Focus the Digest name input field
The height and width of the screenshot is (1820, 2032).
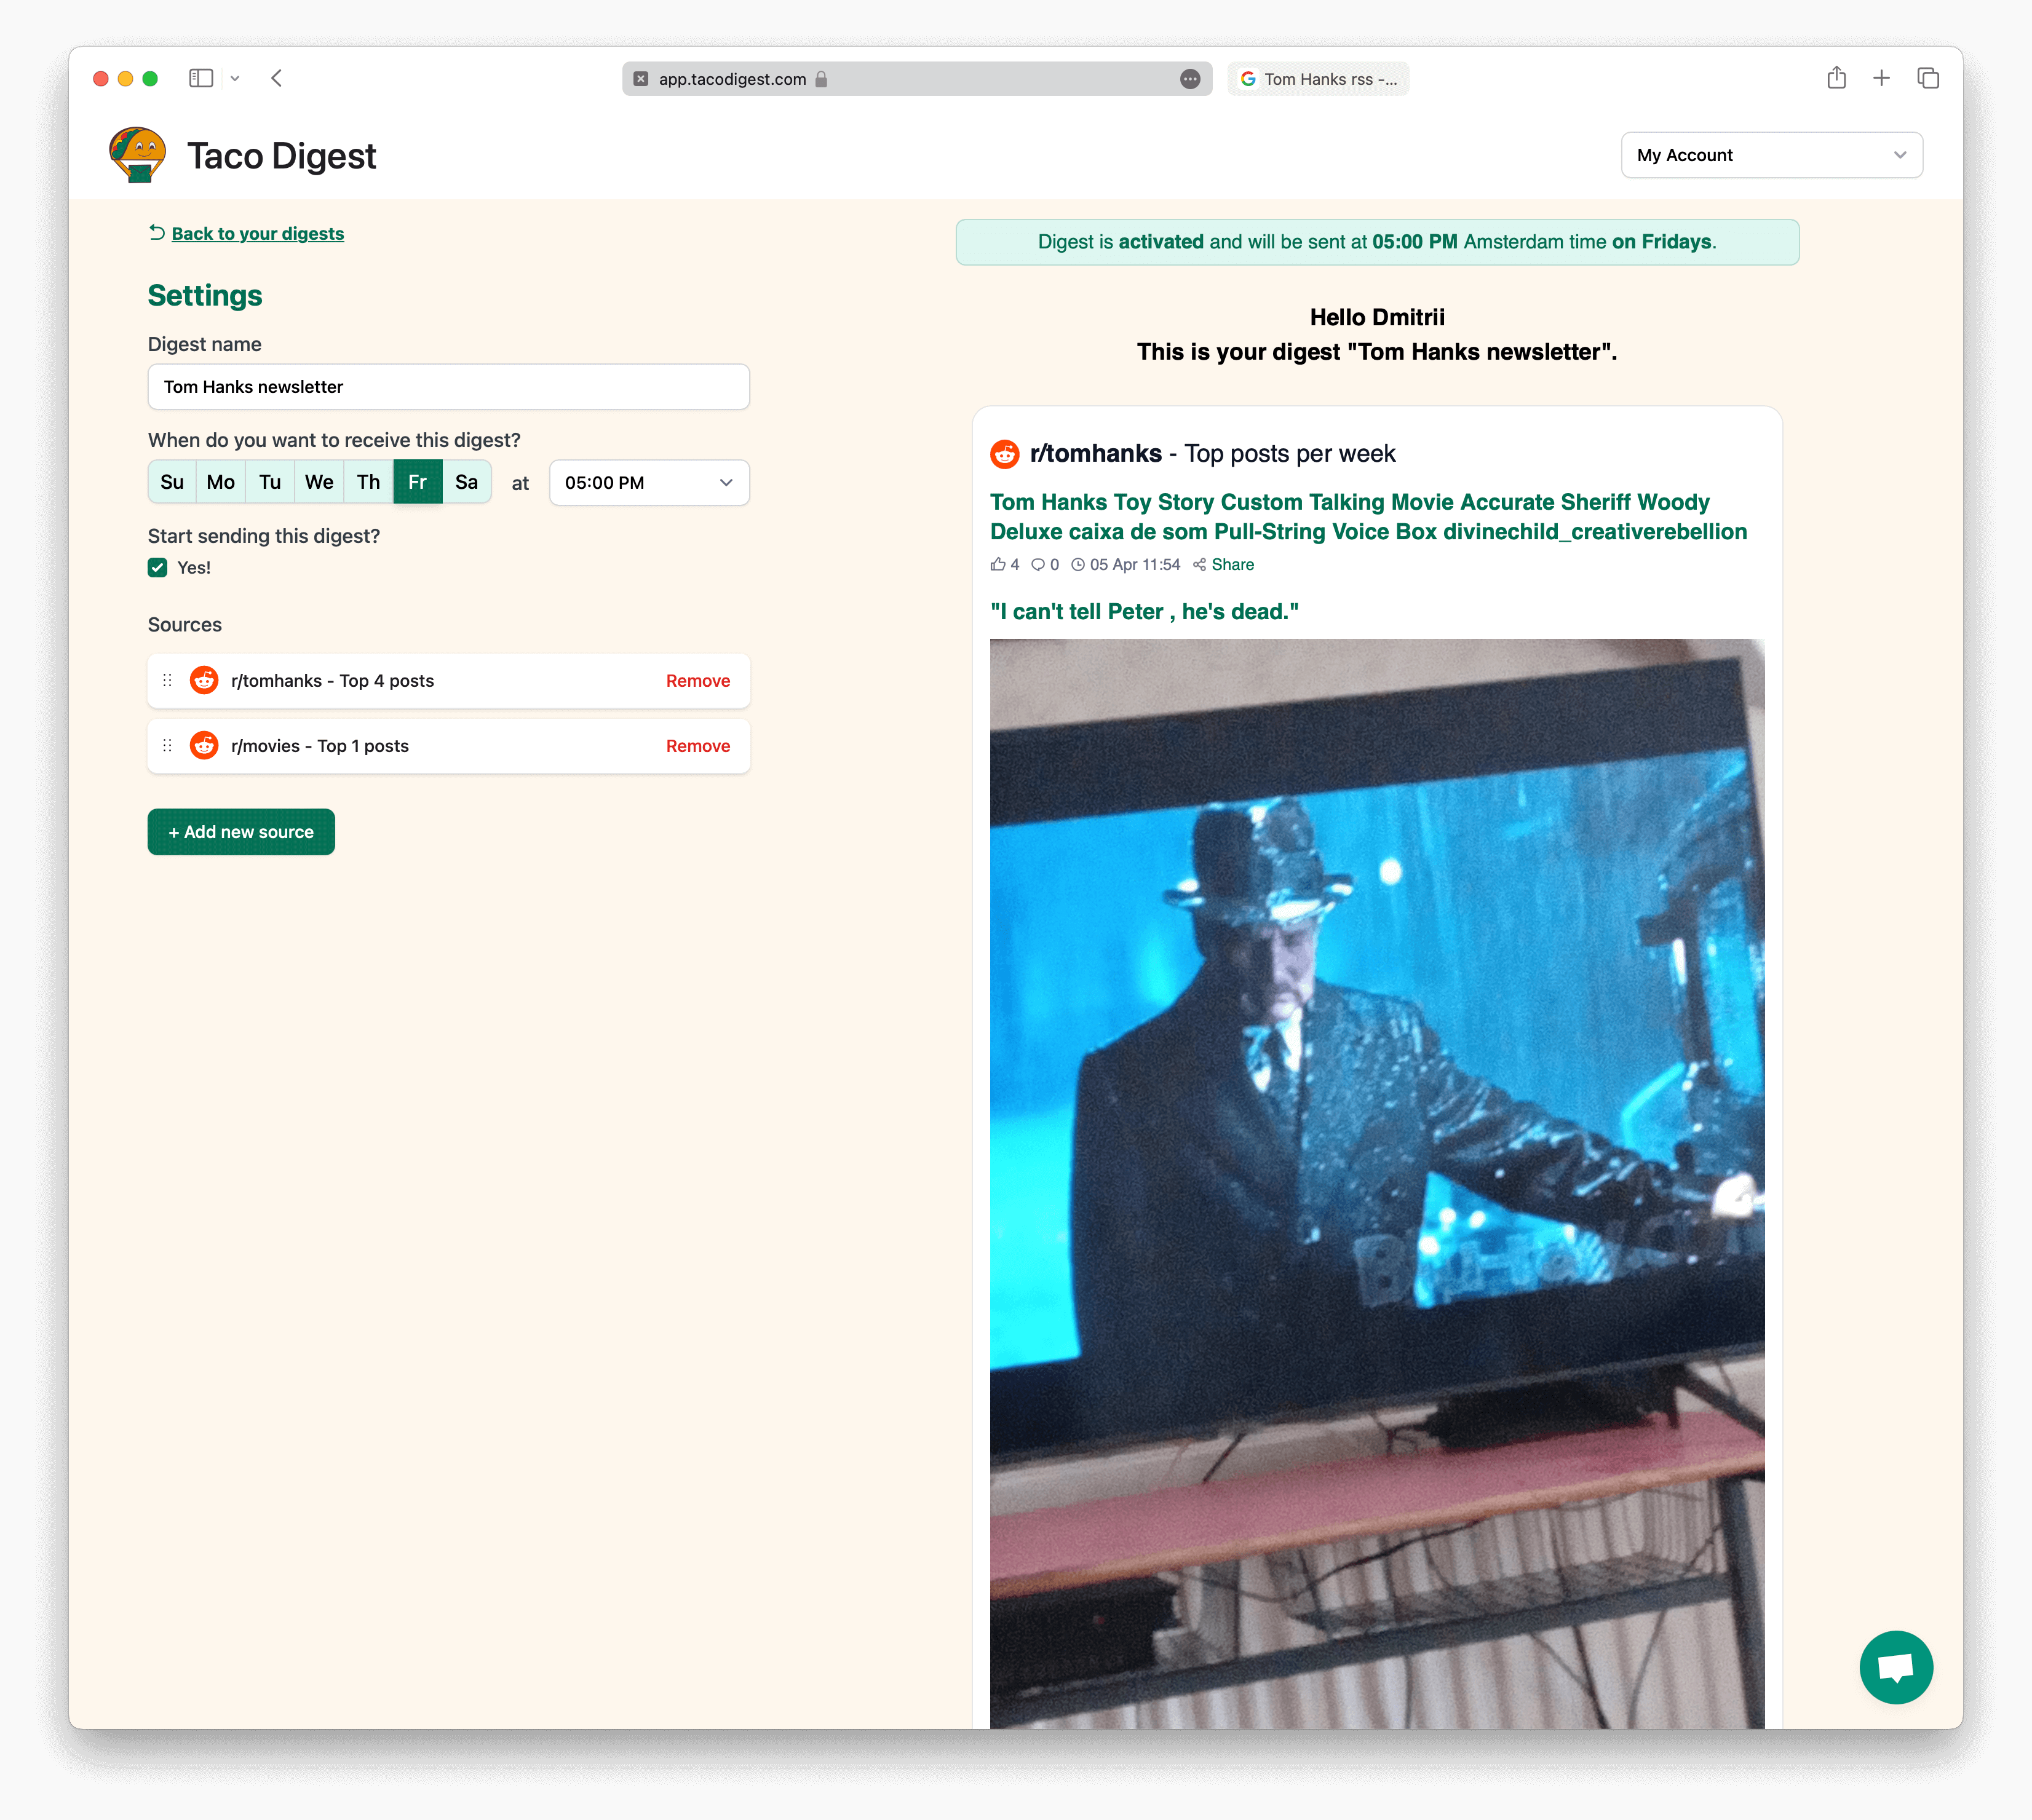coord(448,387)
